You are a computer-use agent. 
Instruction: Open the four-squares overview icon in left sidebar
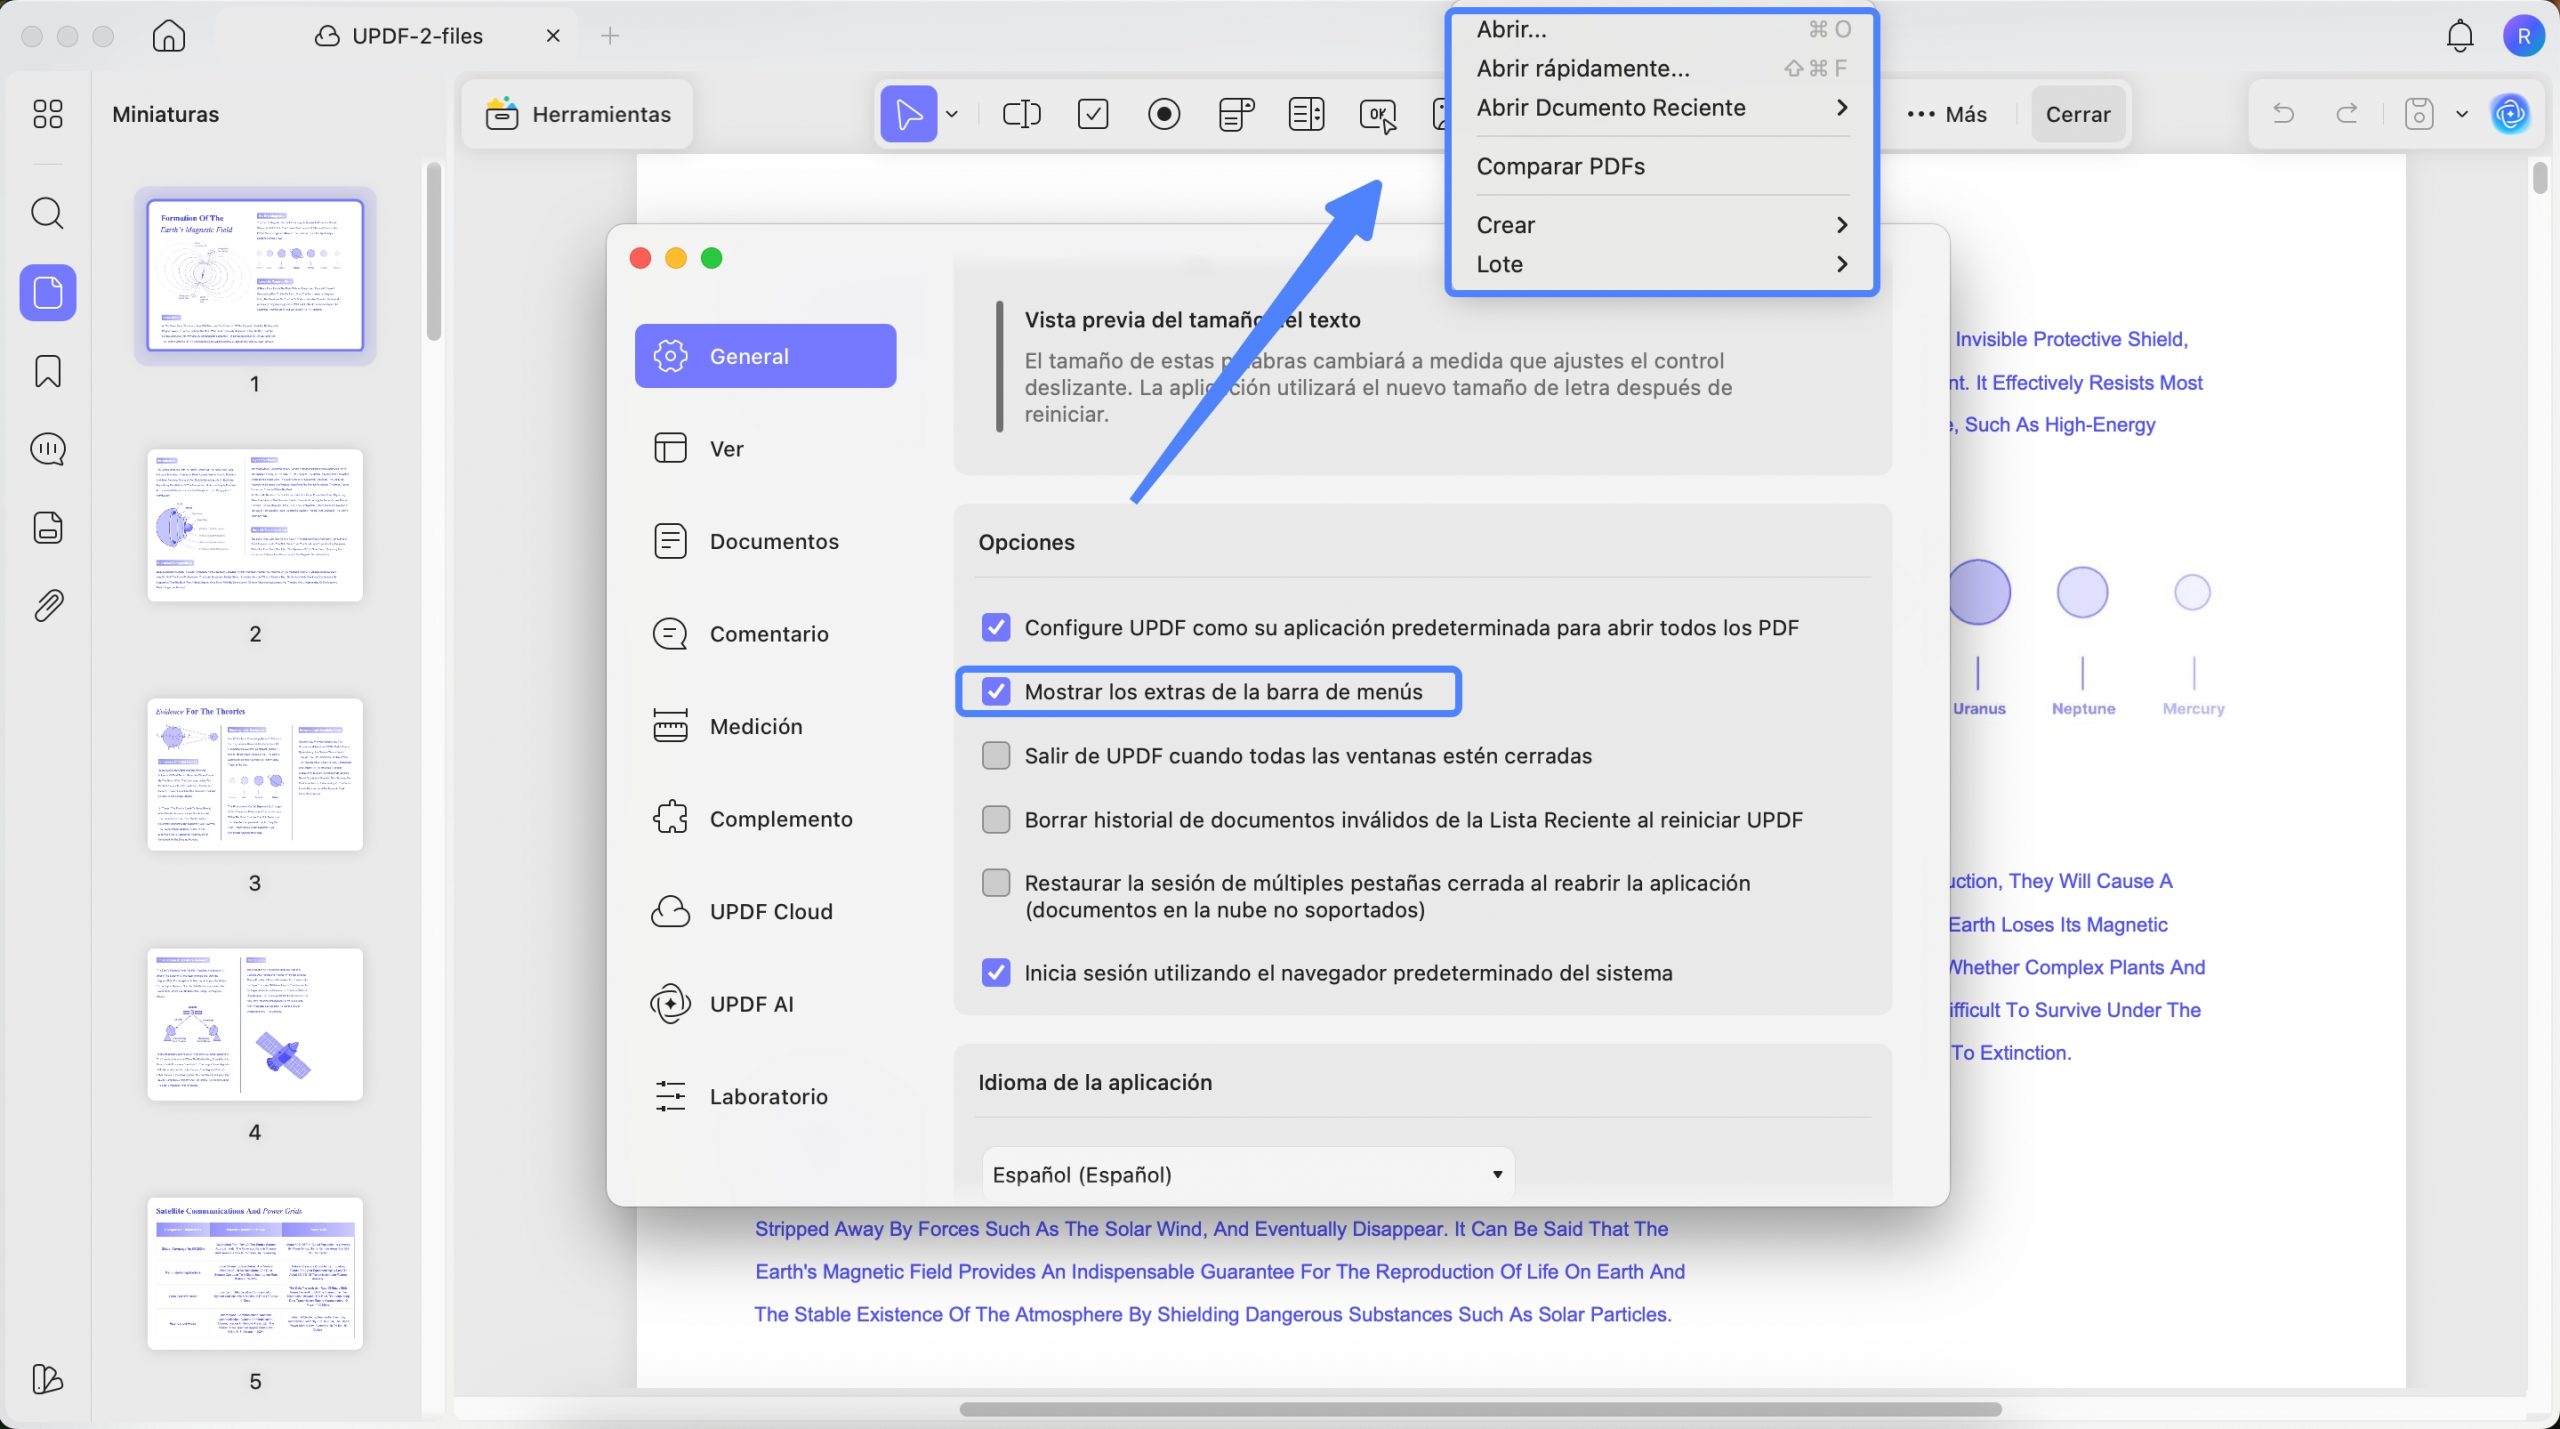coord(48,114)
